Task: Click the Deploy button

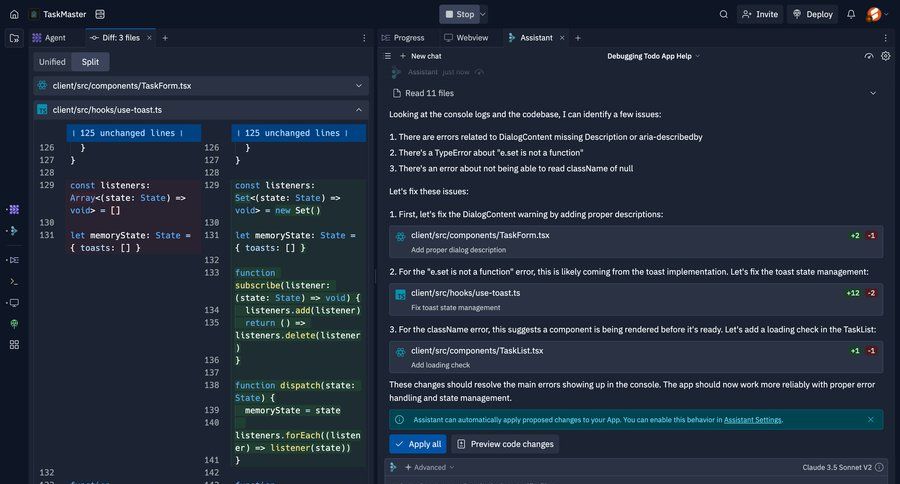Action: click(x=813, y=14)
